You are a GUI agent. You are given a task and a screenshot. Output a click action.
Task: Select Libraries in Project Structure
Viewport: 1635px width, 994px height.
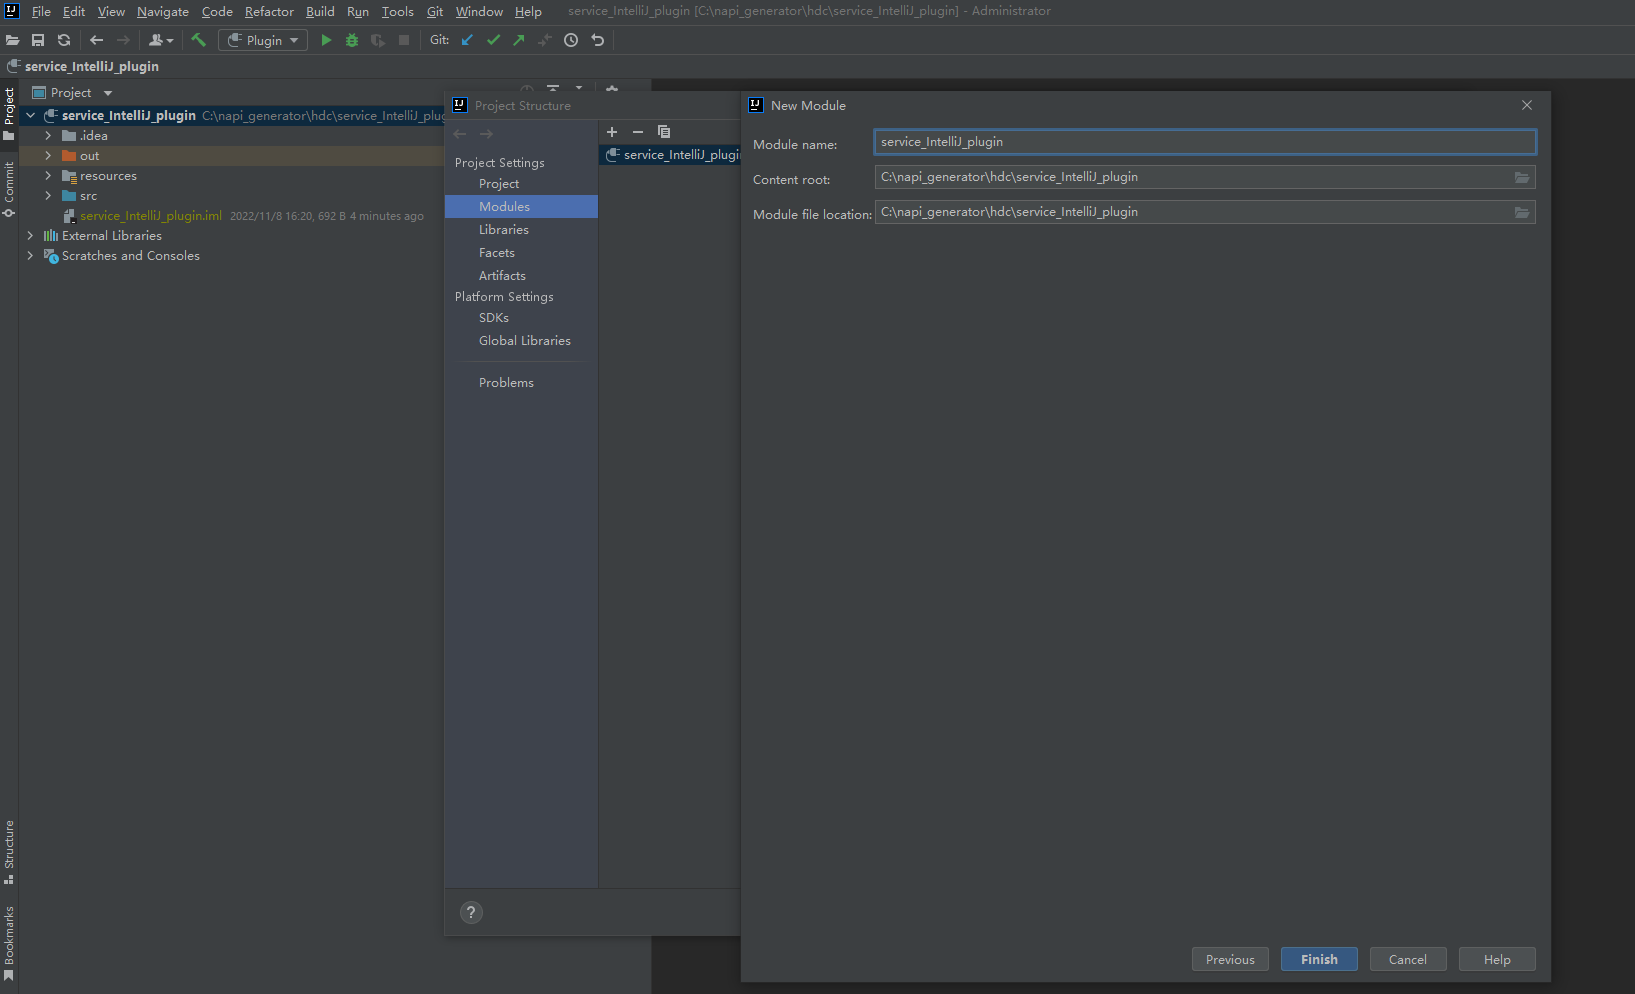(504, 229)
